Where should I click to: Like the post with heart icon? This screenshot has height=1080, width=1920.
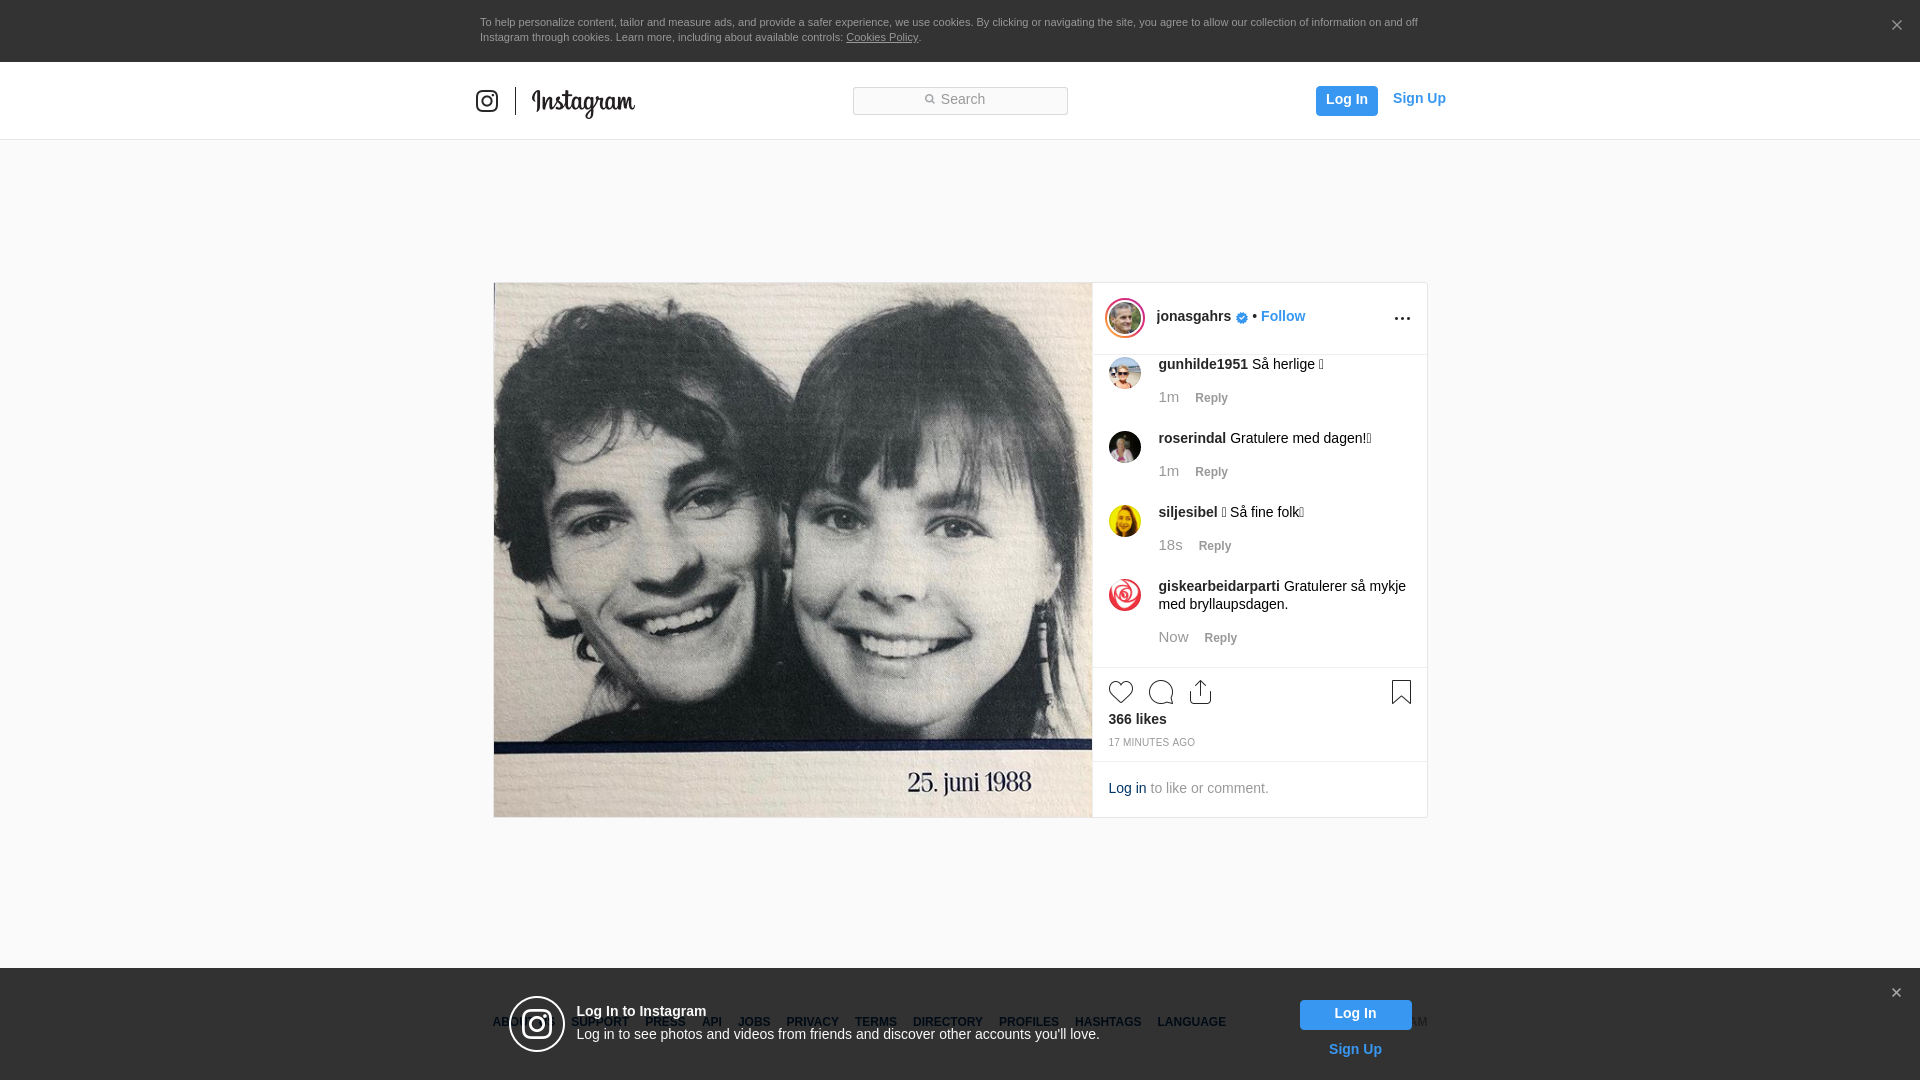(x=1120, y=692)
